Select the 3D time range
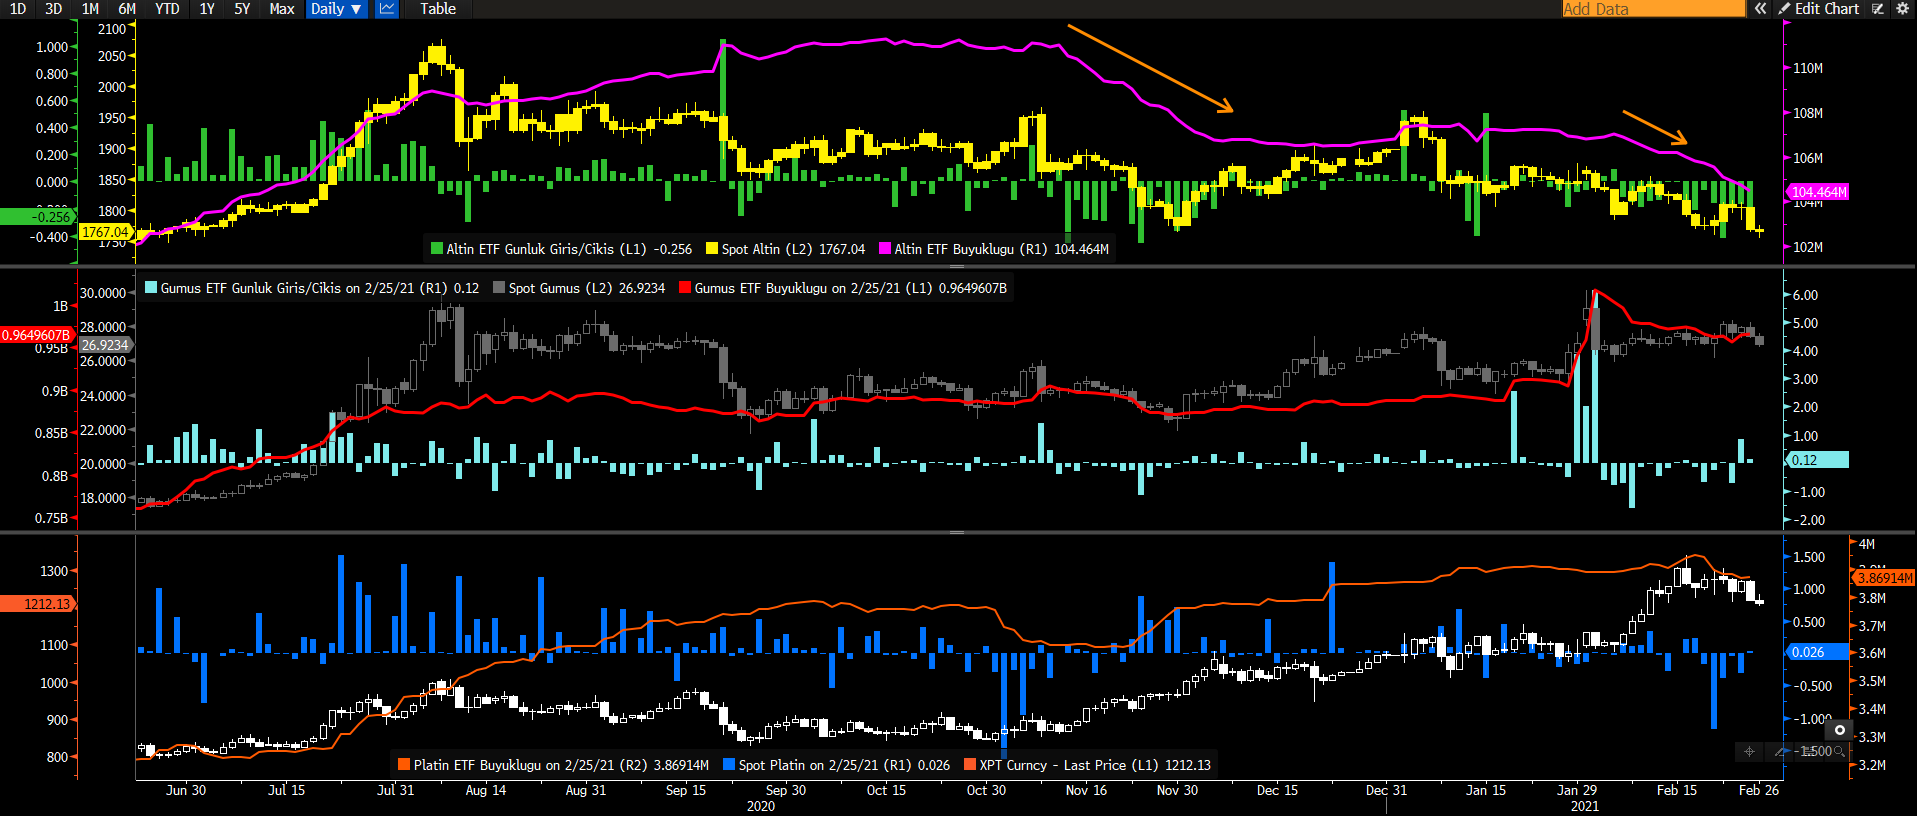The image size is (1917, 816). click(x=54, y=9)
